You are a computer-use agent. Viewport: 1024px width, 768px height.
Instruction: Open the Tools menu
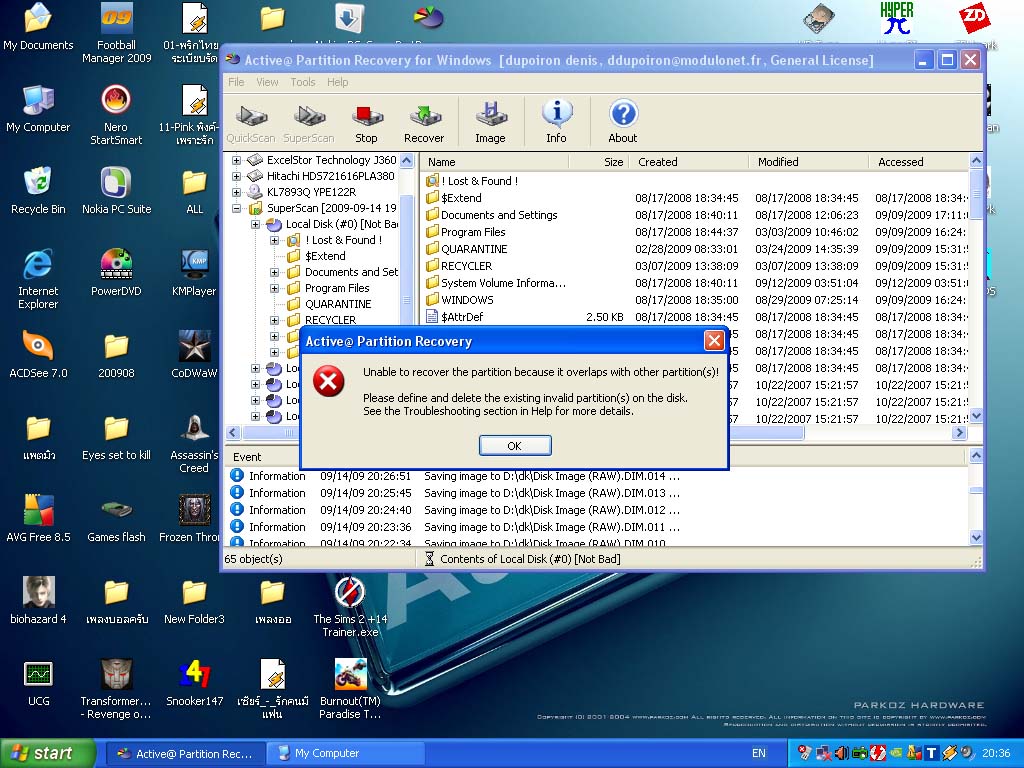(302, 82)
